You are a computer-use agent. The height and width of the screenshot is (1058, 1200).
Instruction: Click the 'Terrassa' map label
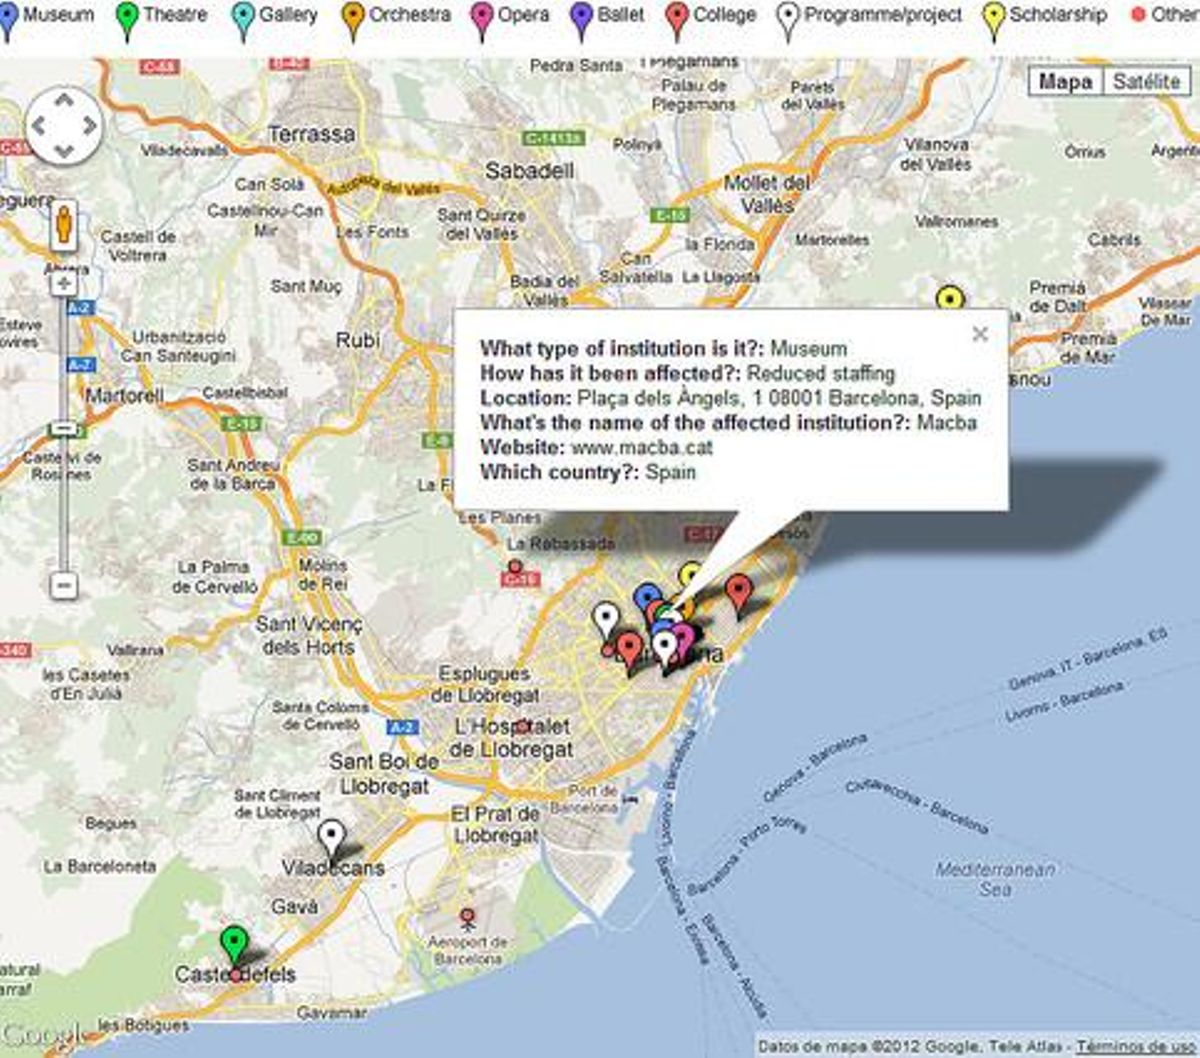pyautogui.click(x=312, y=133)
